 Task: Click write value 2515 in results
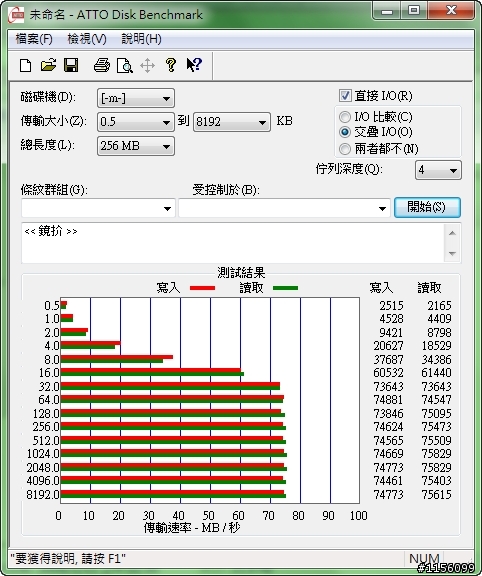(x=392, y=306)
